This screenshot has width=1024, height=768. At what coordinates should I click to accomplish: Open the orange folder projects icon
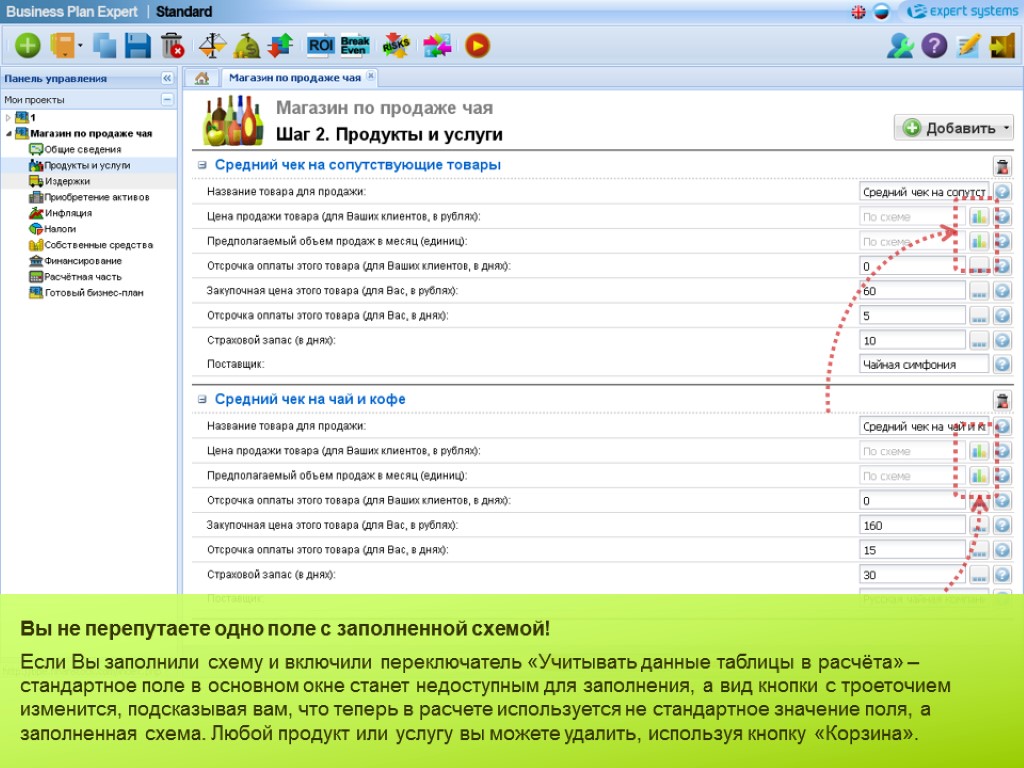click(x=63, y=46)
